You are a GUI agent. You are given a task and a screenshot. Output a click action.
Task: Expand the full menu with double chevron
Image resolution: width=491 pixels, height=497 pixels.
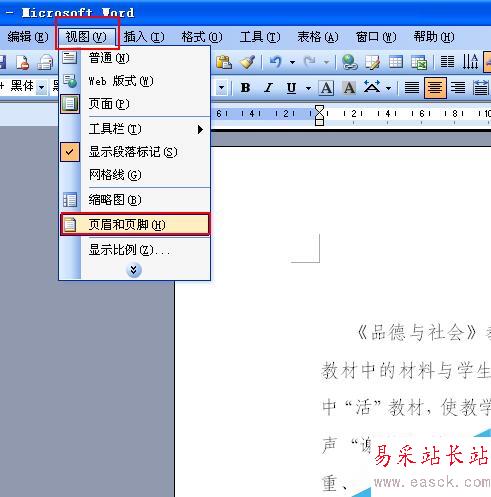coord(134,270)
